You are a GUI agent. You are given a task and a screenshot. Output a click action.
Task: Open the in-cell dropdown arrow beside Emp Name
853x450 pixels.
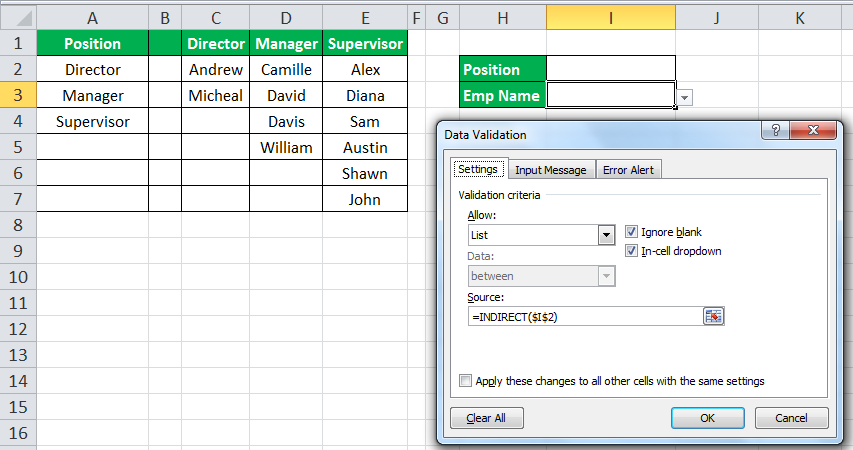(684, 98)
